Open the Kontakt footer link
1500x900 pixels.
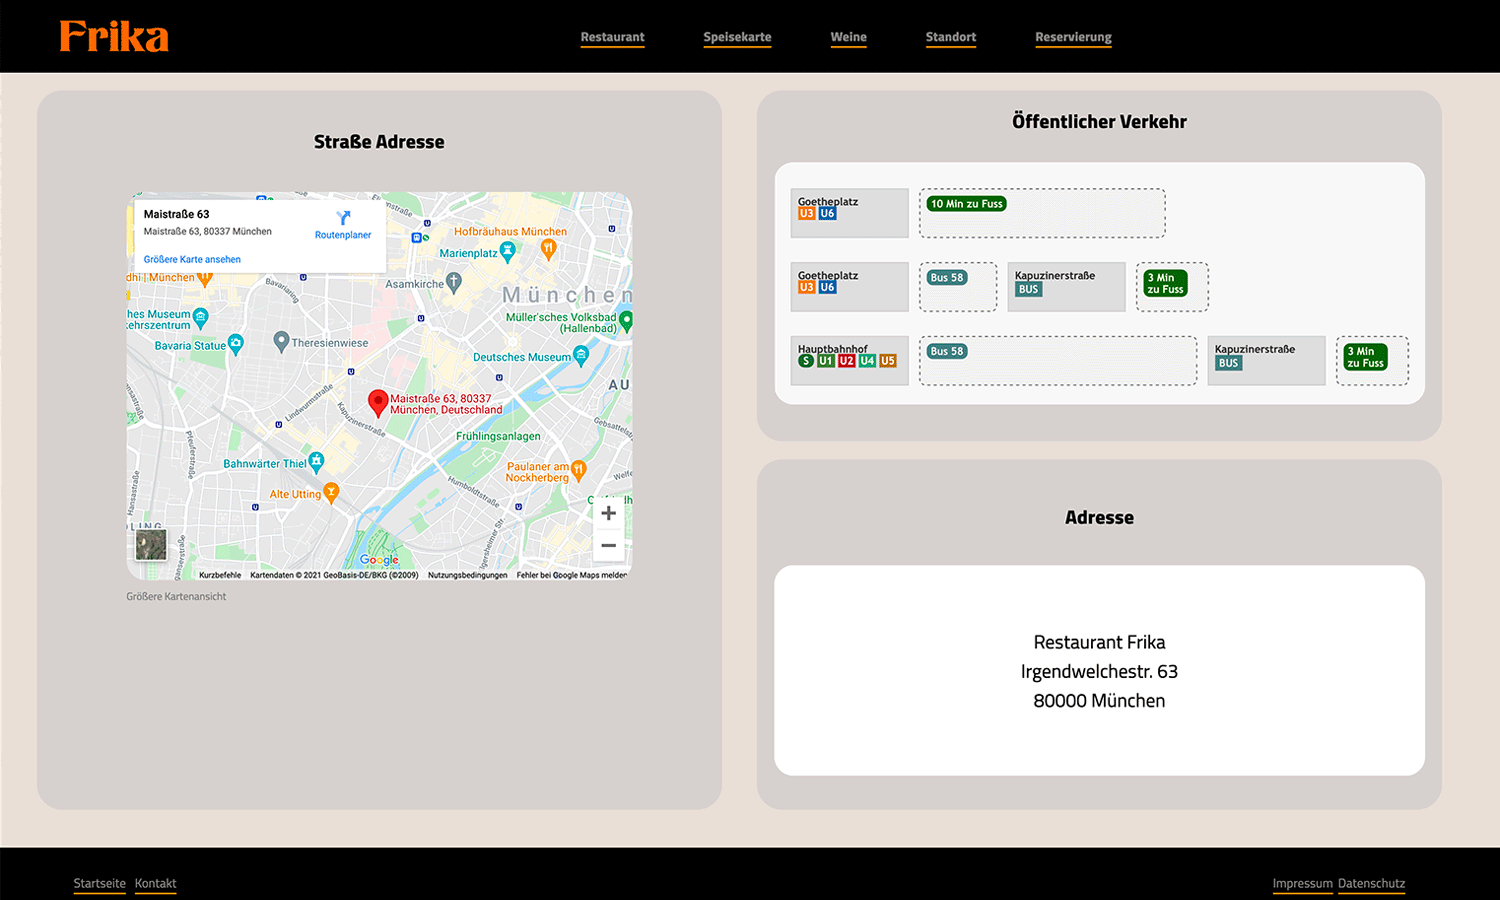point(155,883)
